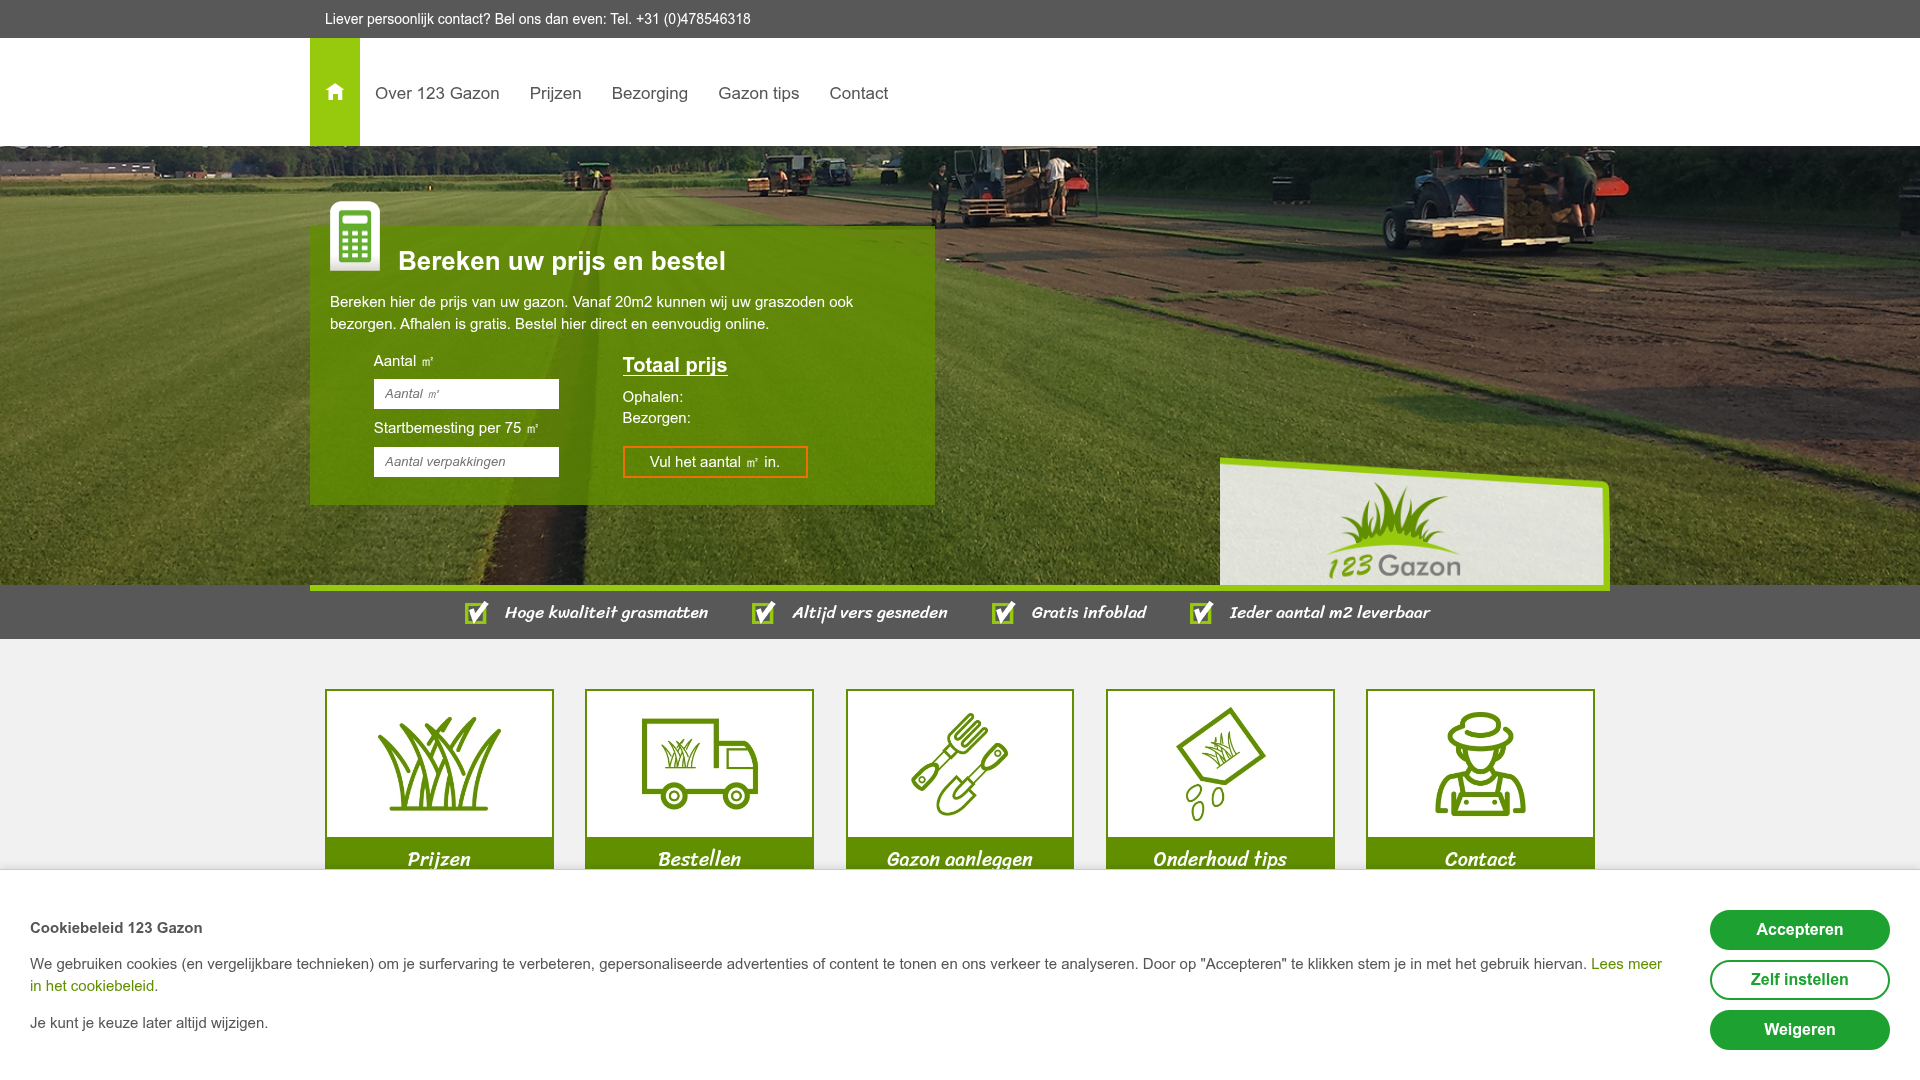This screenshot has height=1080, width=1920.
Task: Open the Gazon tips menu item
Action: click(x=758, y=93)
